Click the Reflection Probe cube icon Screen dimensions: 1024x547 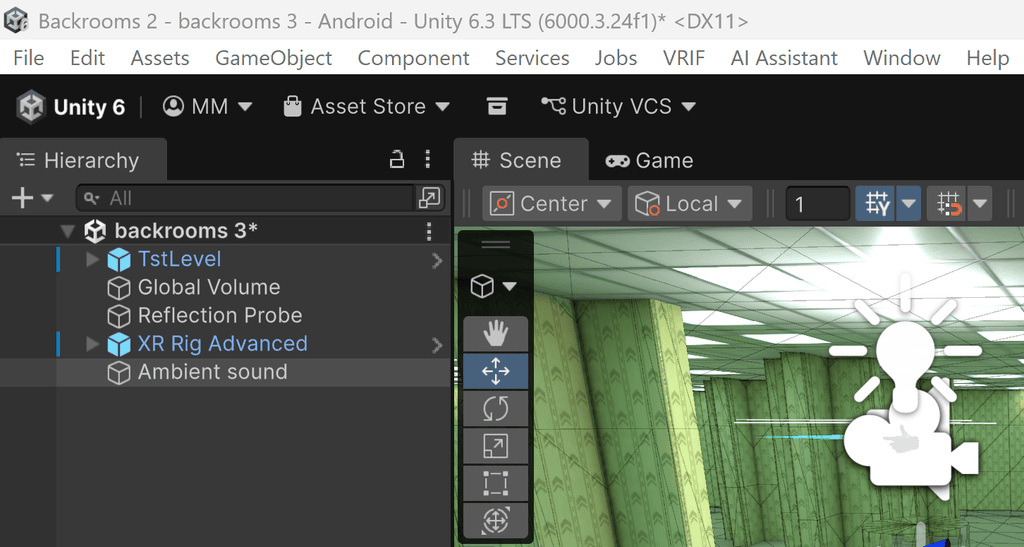119,316
